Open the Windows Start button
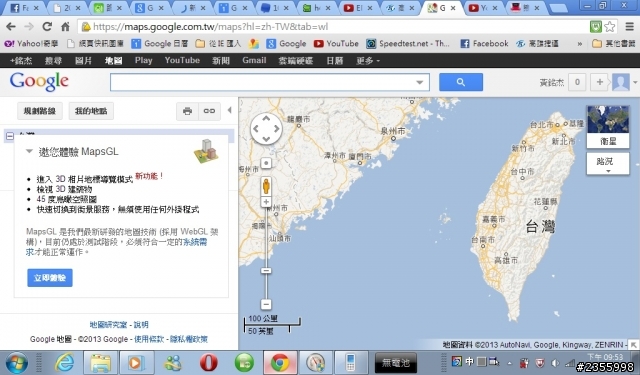The image size is (640, 375). (x=16, y=362)
